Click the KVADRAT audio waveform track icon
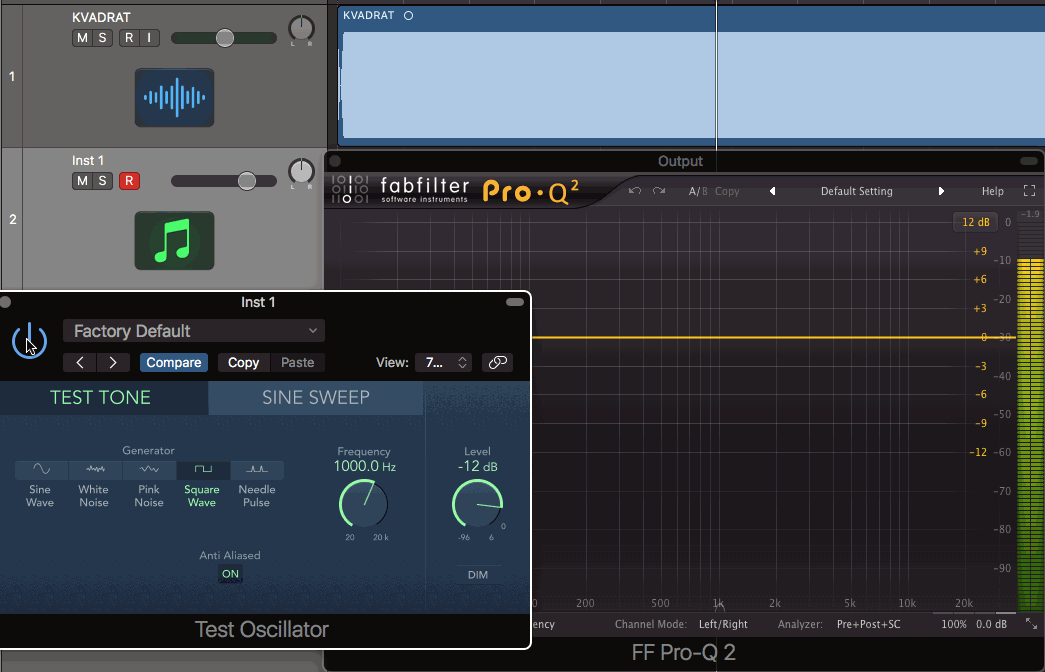Image resolution: width=1045 pixels, height=672 pixels. click(175, 97)
